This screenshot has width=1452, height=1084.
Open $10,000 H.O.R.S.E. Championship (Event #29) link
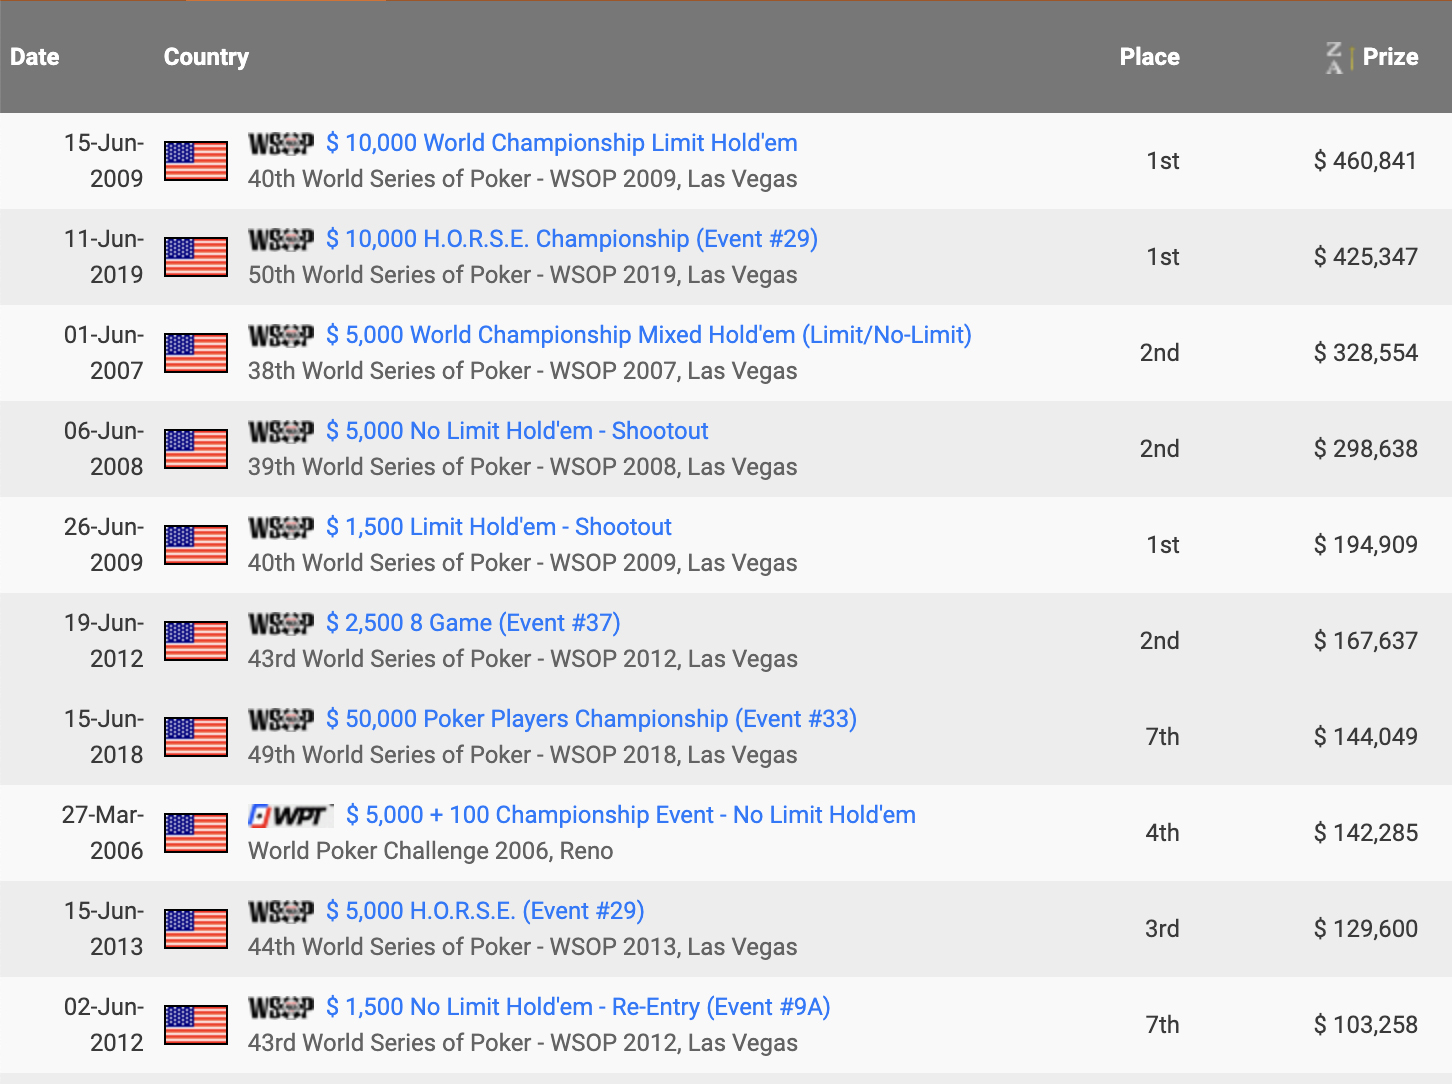(571, 239)
